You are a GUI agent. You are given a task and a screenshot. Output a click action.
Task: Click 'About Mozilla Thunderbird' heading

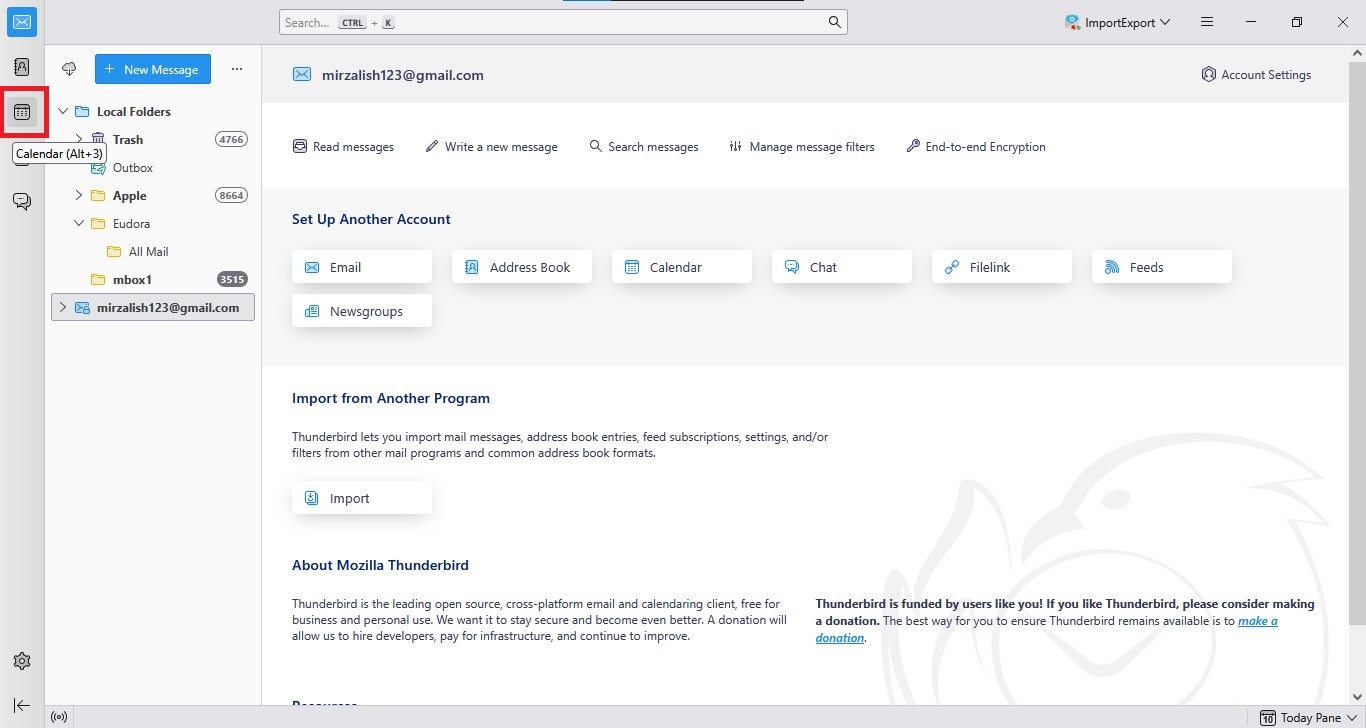pos(380,565)
